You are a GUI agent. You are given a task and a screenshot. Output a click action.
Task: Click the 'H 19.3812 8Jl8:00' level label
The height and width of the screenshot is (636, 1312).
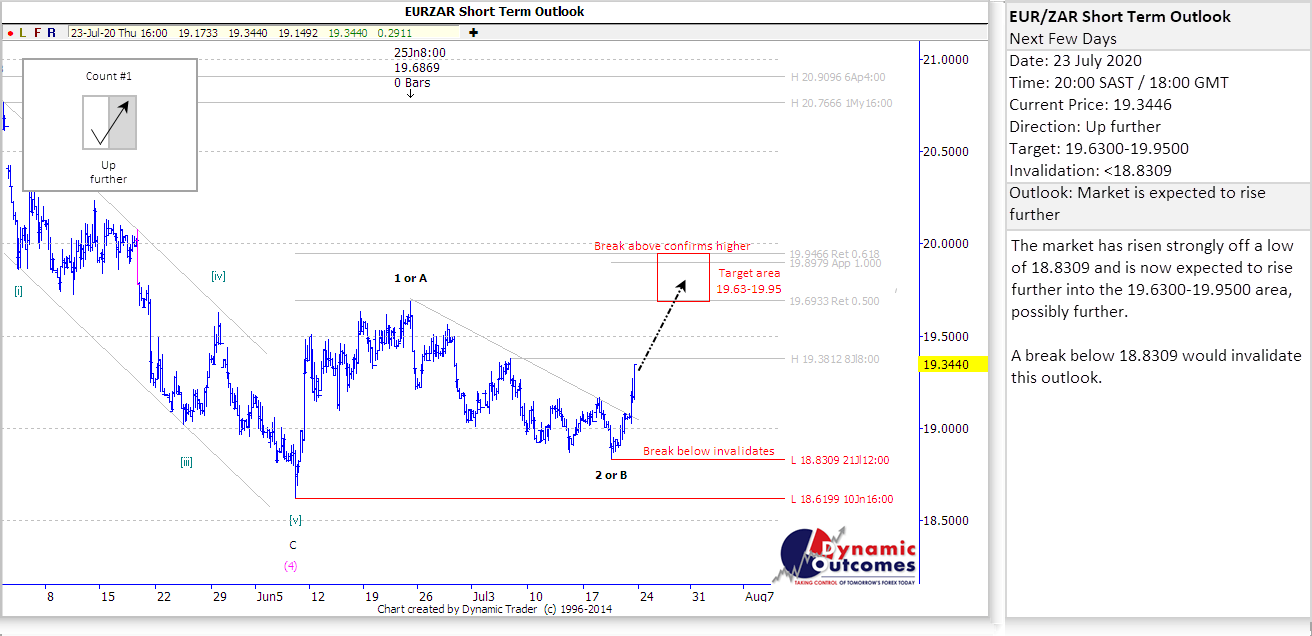pos(834,359)
